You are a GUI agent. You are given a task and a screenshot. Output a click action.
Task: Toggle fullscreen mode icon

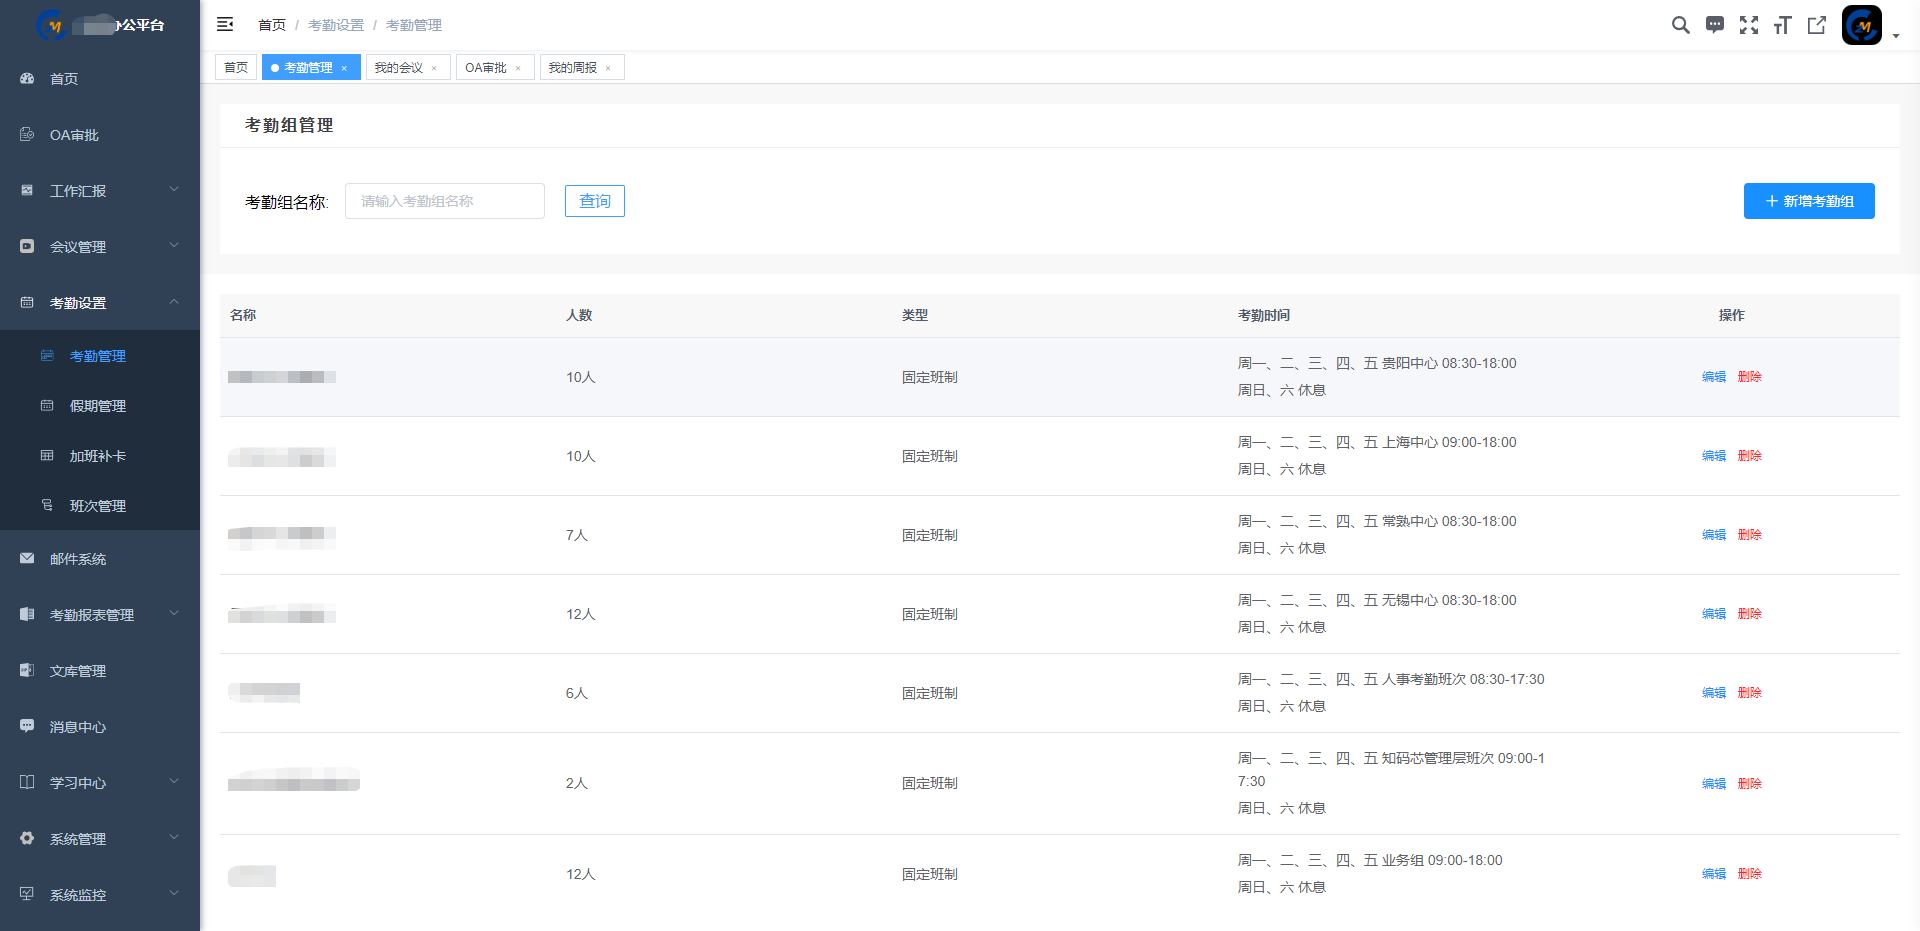coord(1749,25)
